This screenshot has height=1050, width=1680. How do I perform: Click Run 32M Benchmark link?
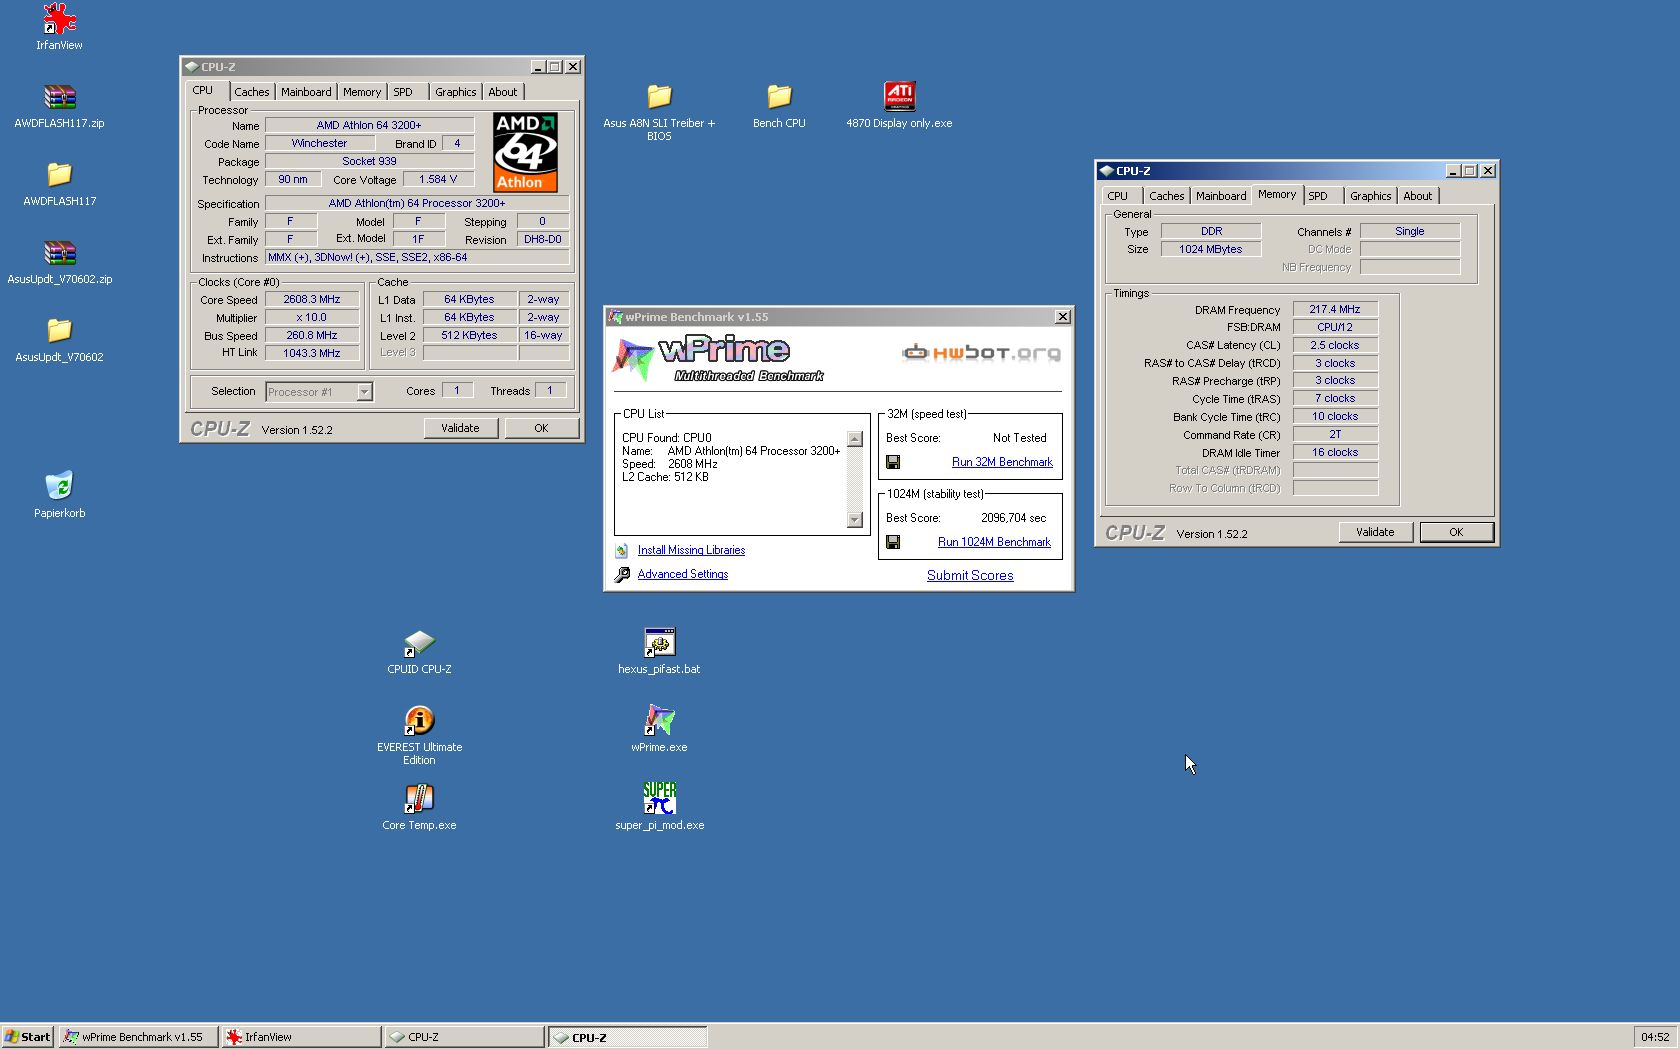click(1002, 462)
